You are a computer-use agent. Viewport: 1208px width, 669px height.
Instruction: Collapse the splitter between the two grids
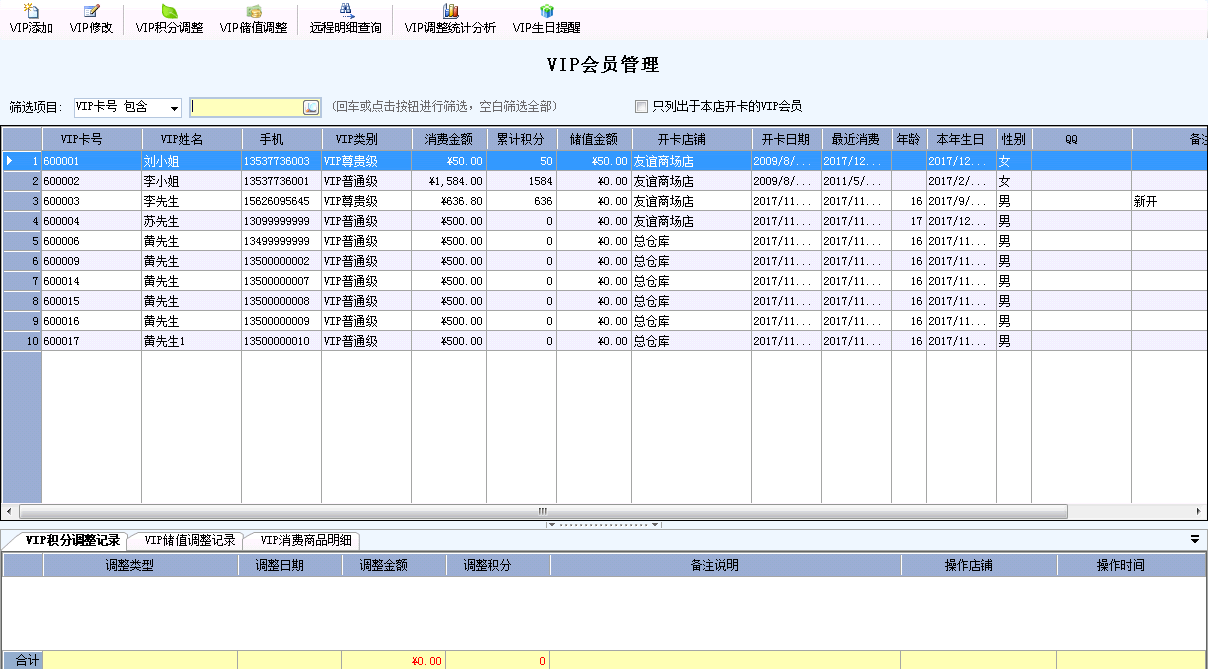(603, 524)
